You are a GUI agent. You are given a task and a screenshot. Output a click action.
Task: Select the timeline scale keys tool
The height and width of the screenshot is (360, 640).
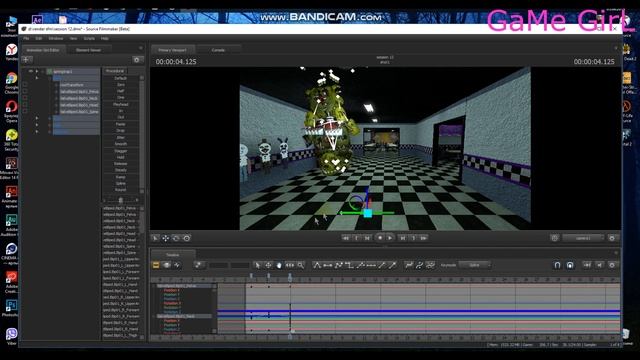click(290, 265)
